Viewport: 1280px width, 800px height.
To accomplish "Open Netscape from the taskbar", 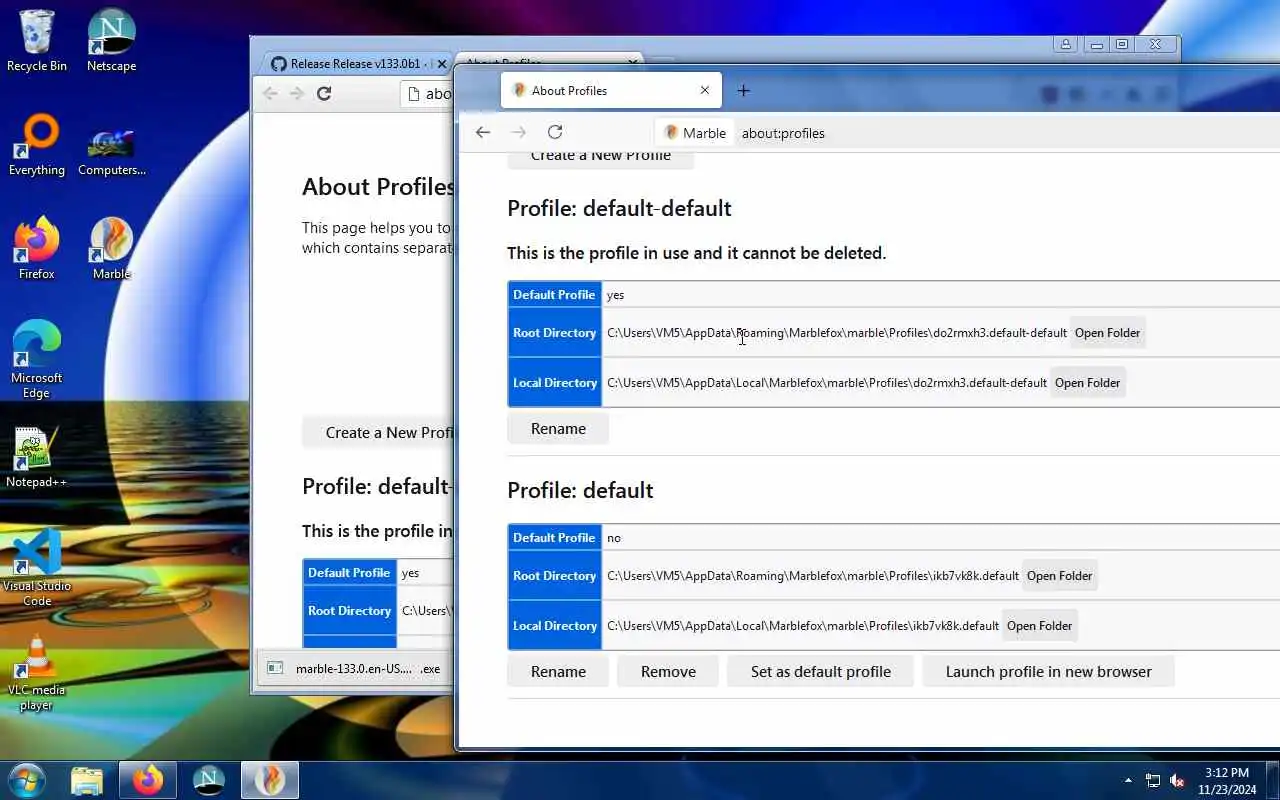I will [x=209, y=780].
